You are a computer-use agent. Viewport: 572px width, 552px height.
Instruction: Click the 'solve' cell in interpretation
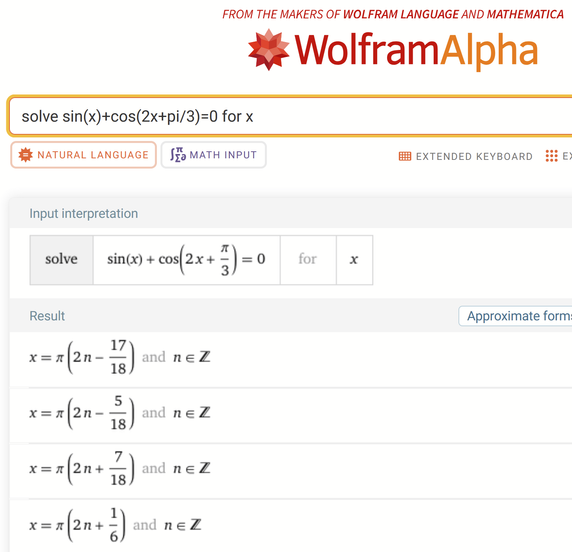pos(61,260)
